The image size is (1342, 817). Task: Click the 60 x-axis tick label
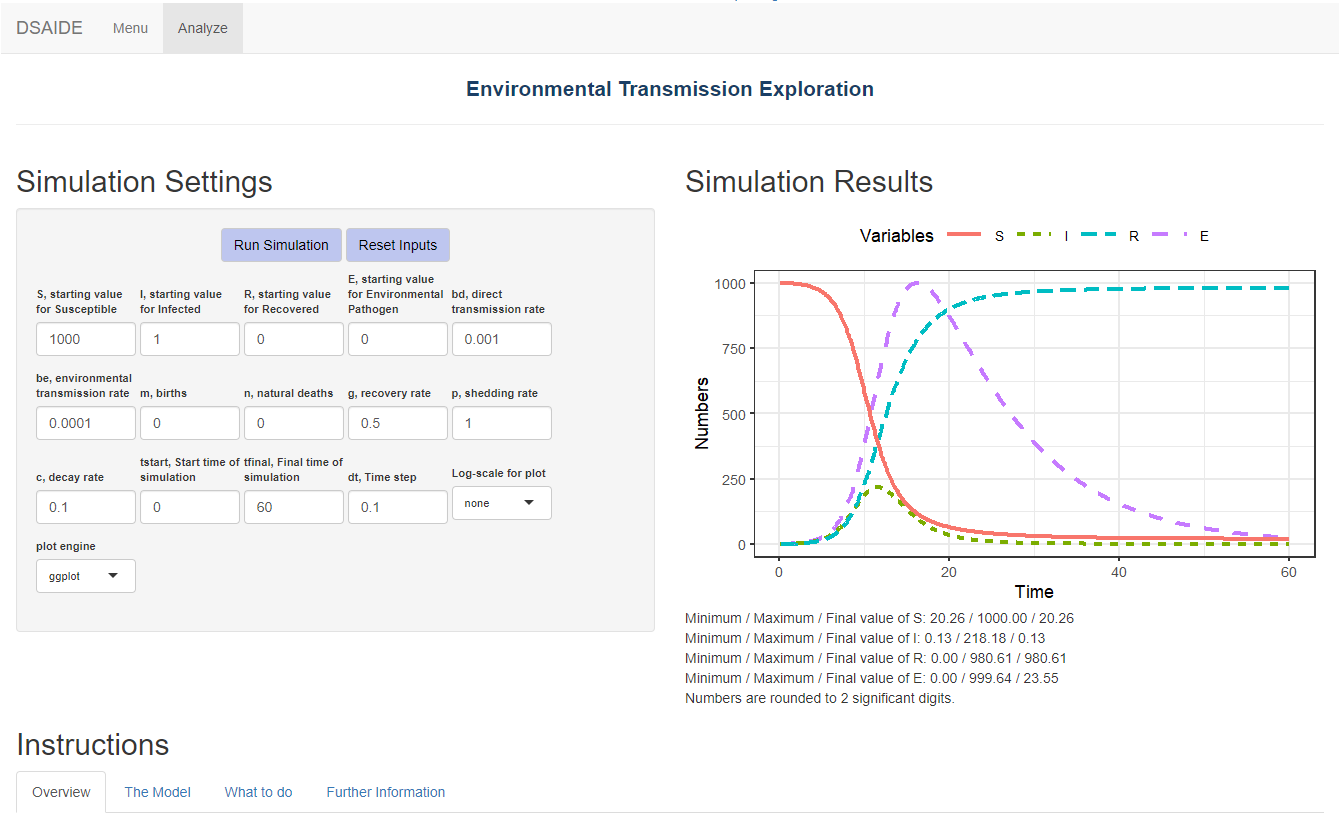tap(1289, 572)
